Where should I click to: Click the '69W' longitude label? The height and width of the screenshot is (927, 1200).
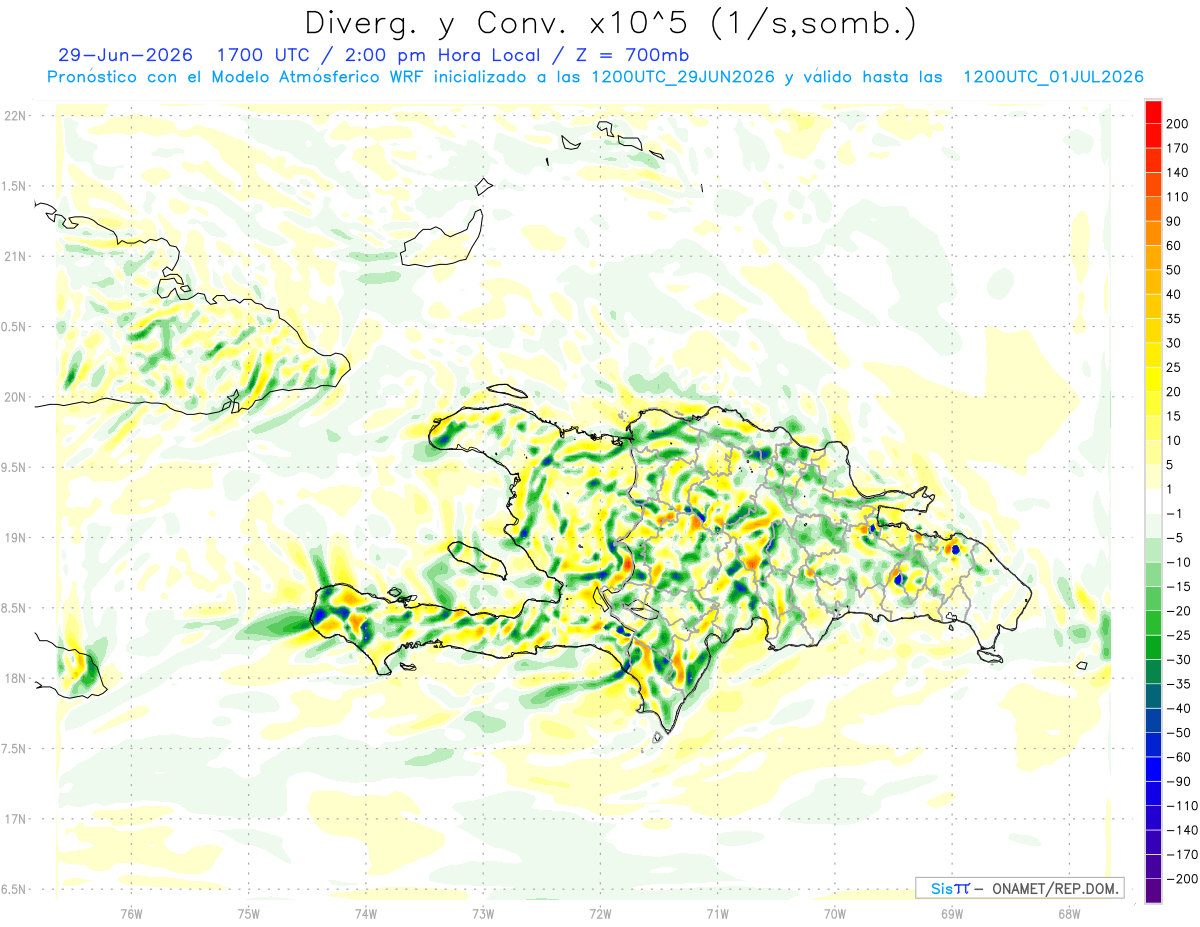951,913
